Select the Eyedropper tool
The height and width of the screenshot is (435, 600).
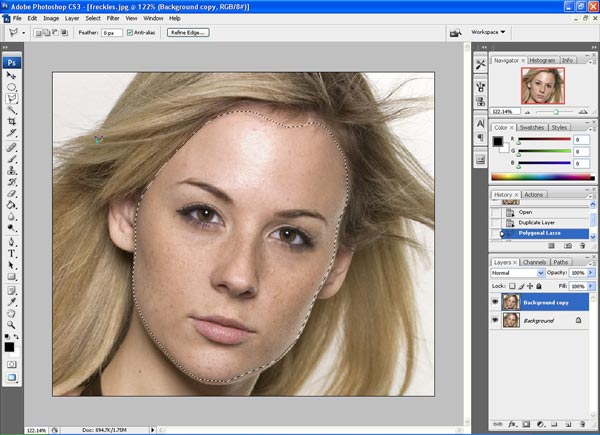[11, 302]
